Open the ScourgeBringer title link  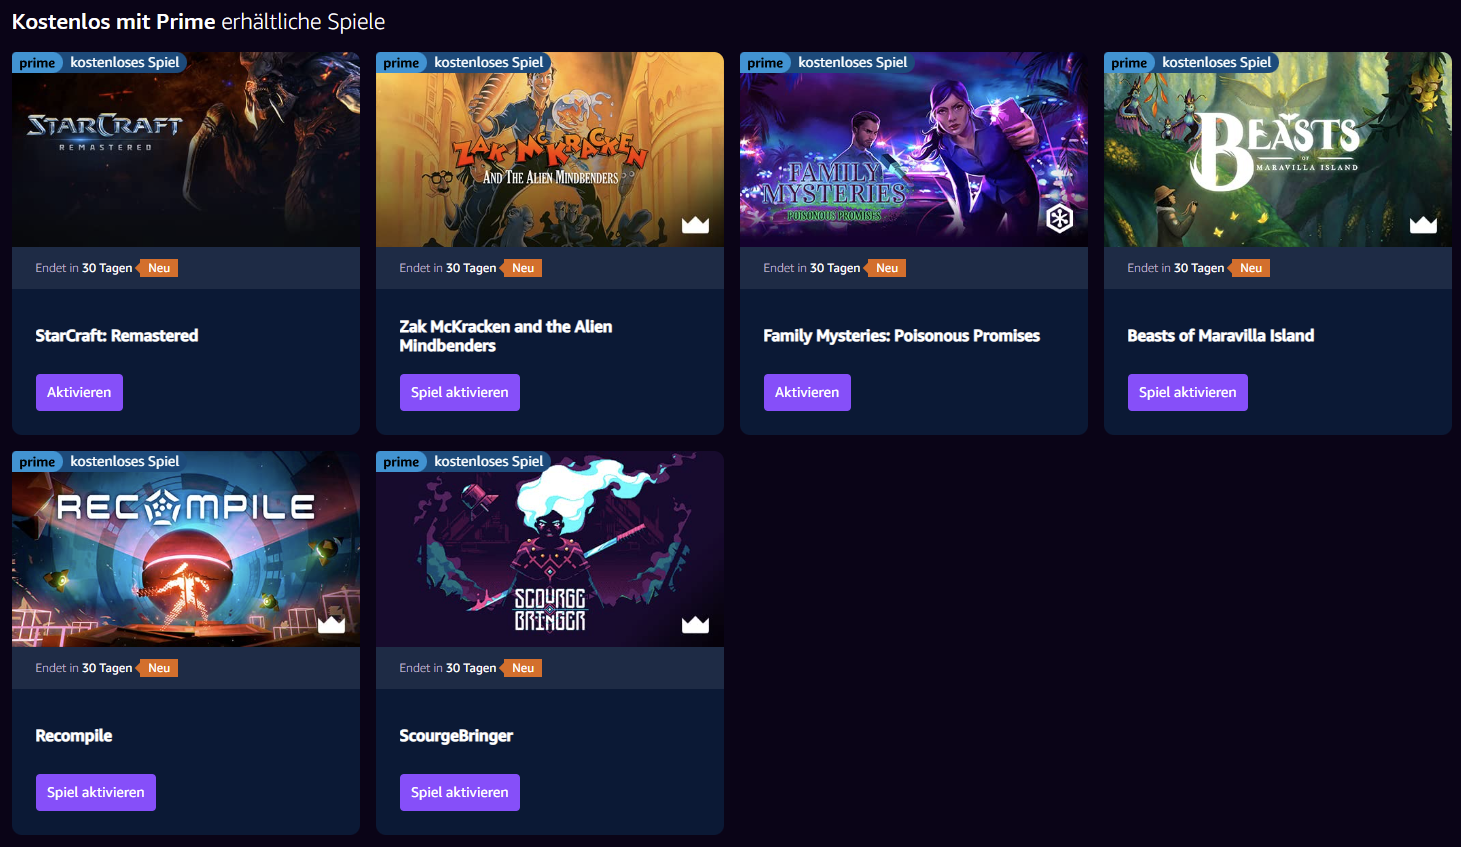pos(456,736)
